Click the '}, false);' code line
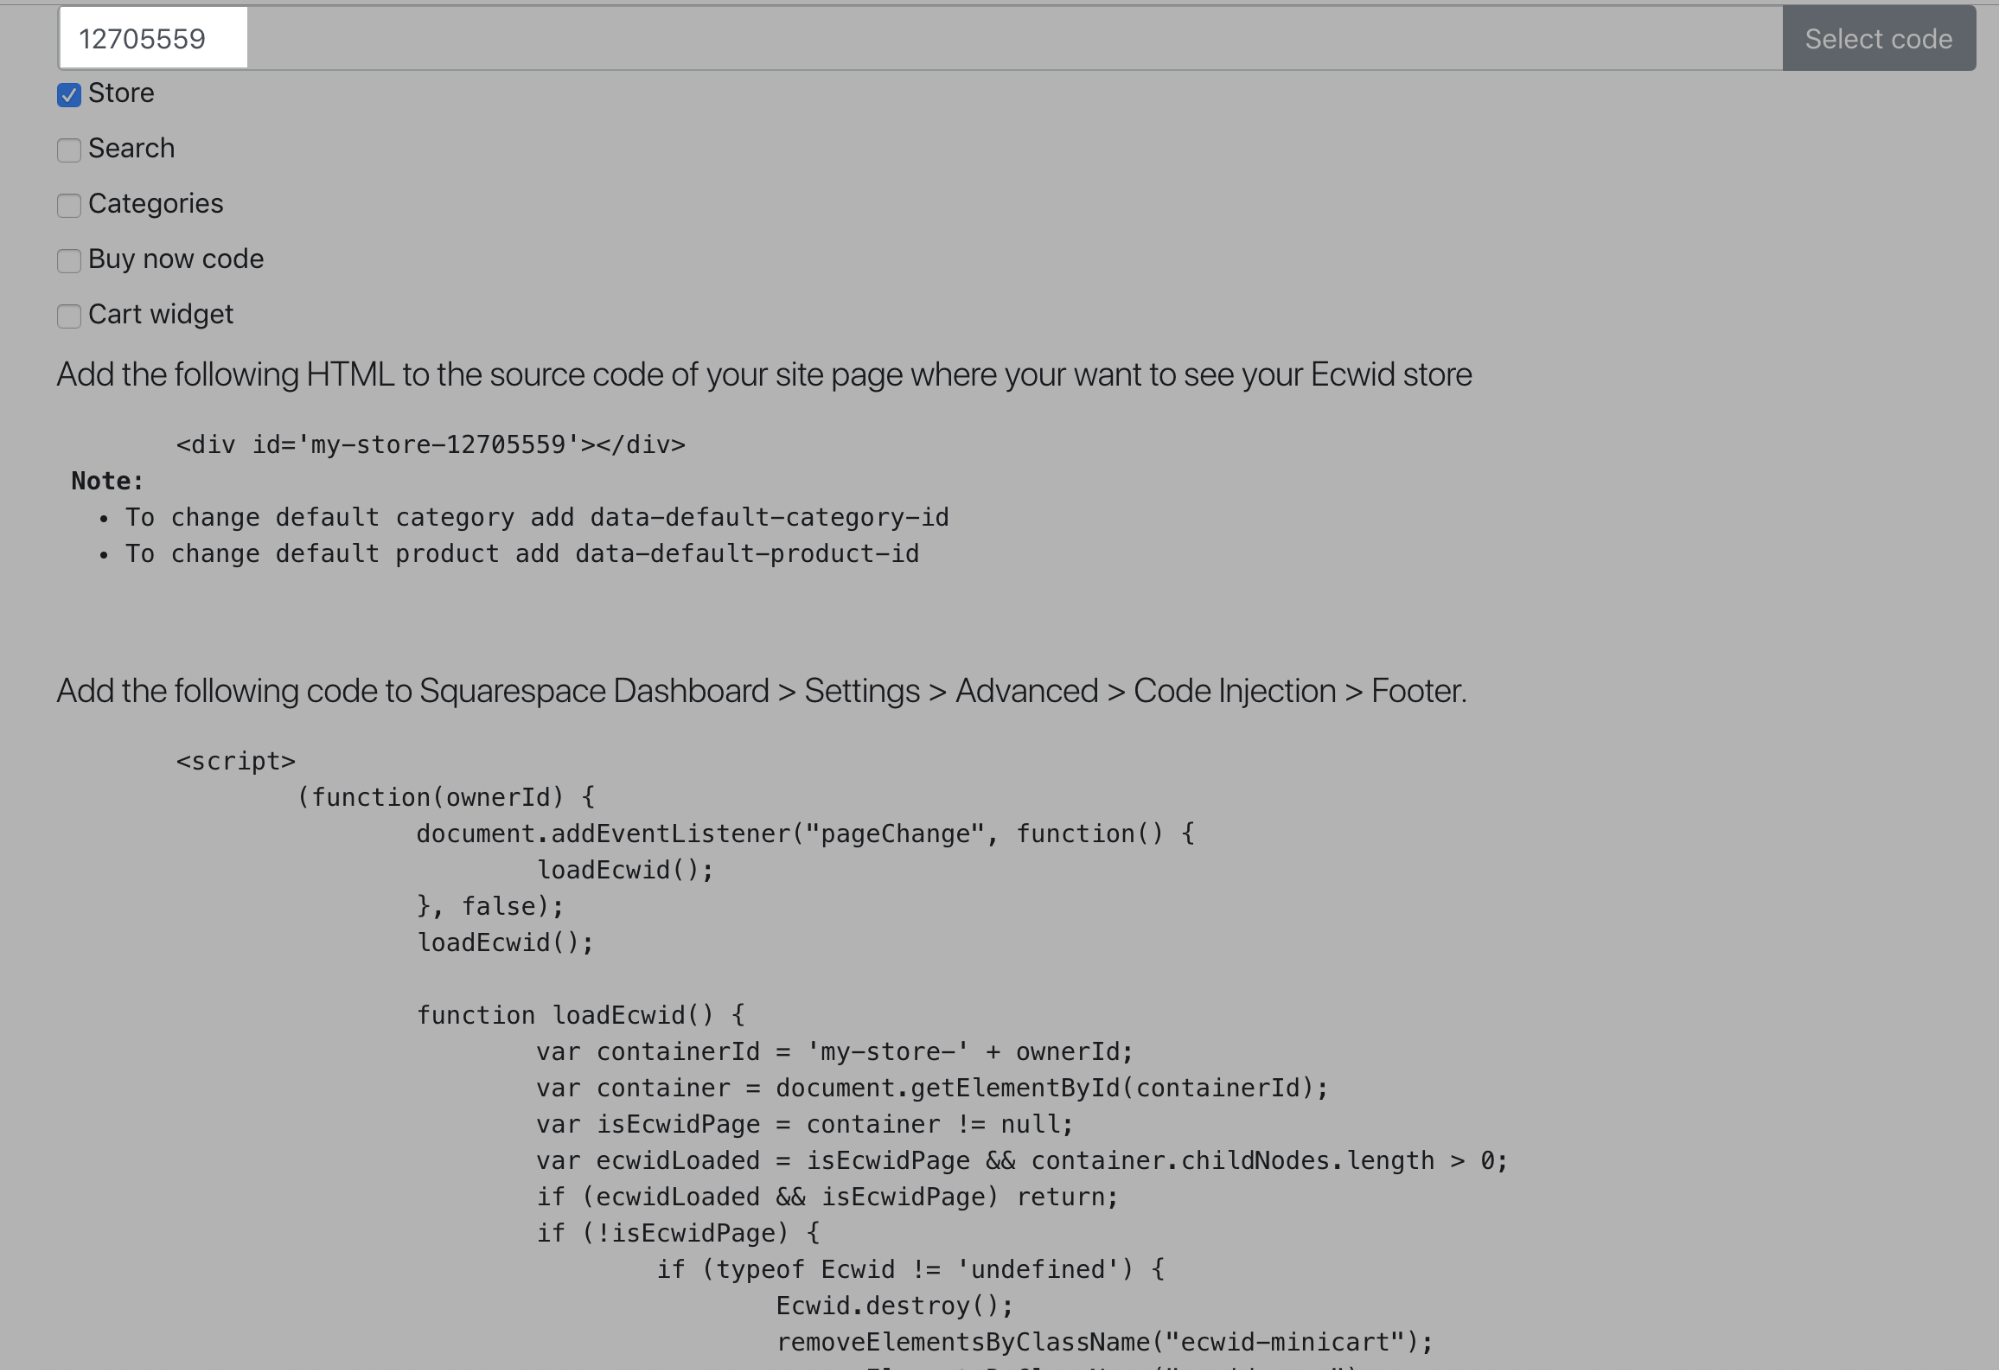This screenshot has width=1999, height=1370. click(x=490, y=906)
